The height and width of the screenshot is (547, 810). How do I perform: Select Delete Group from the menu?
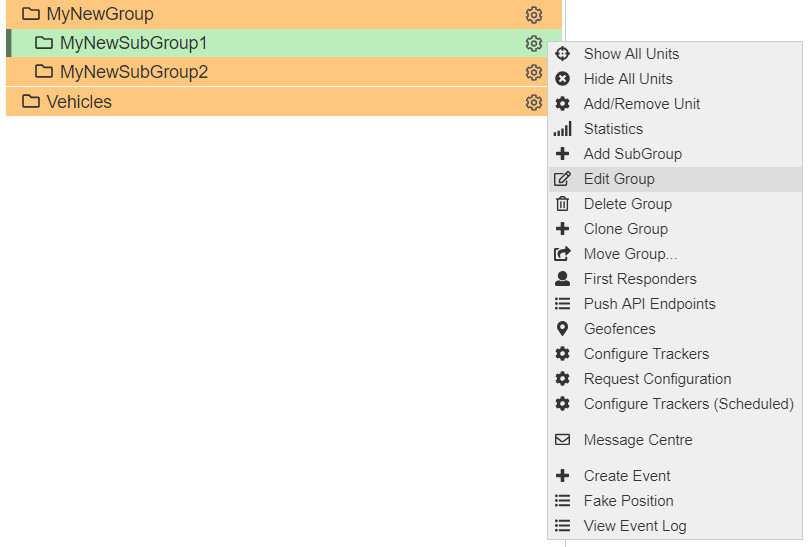(675, 204)
